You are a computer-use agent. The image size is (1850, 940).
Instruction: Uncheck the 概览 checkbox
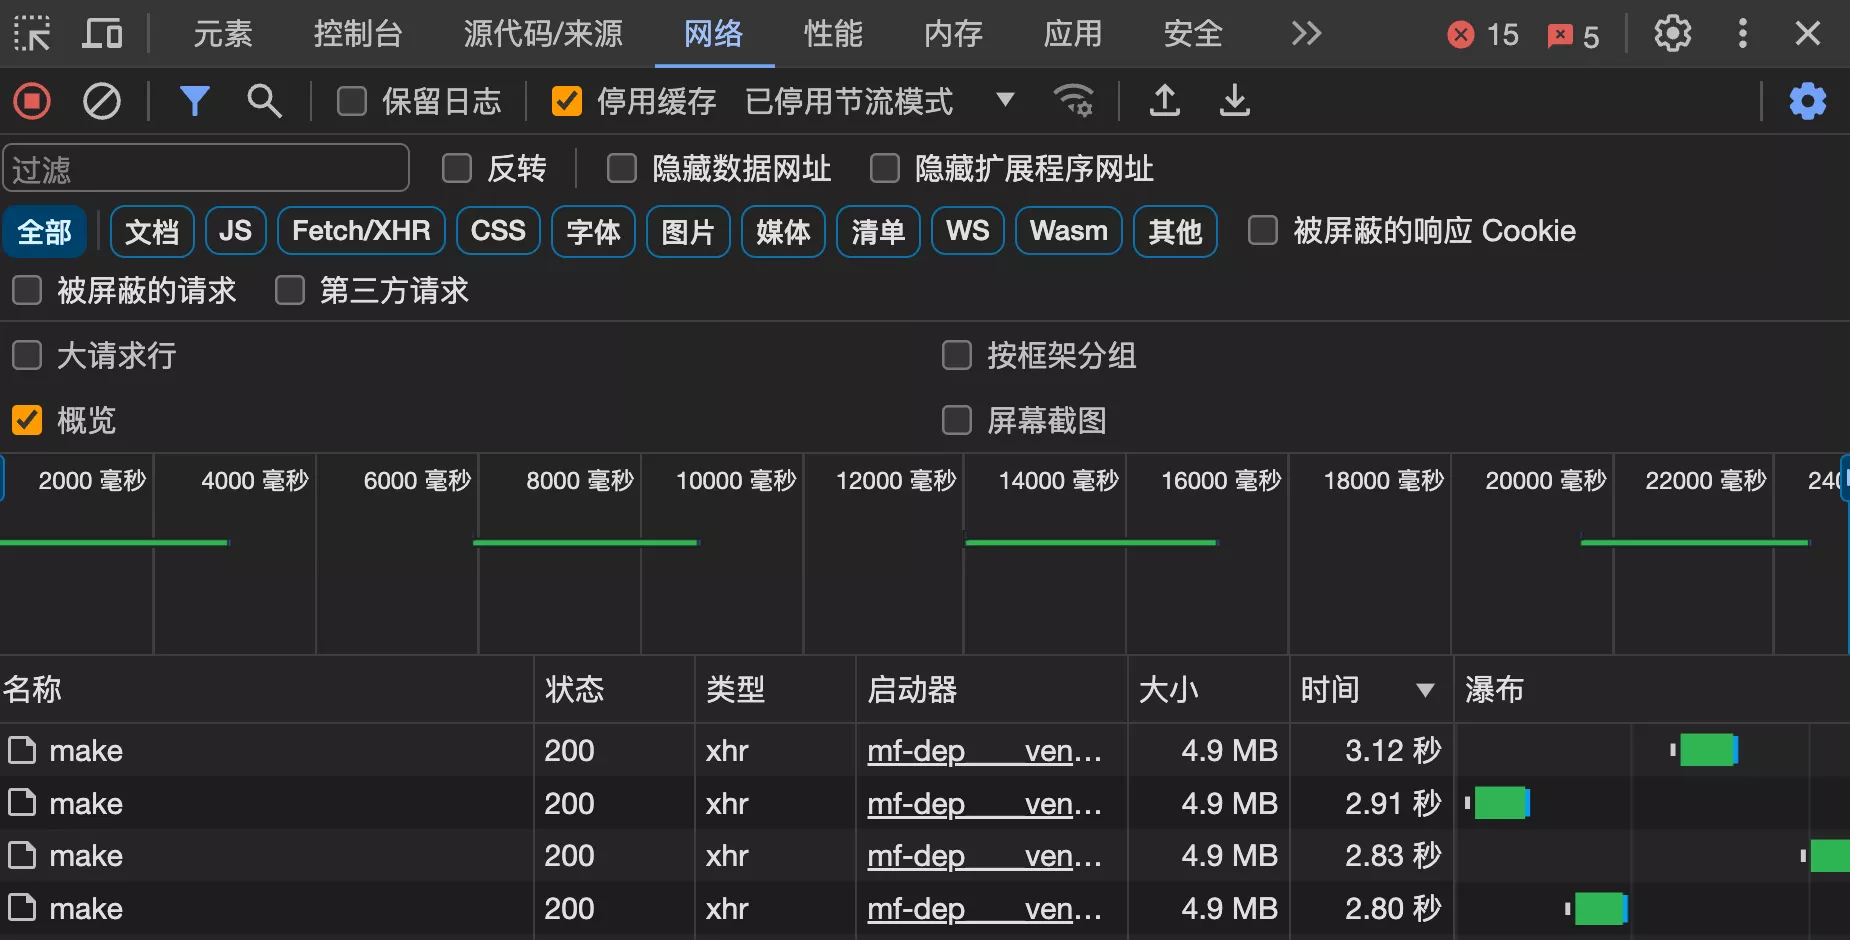pos(27,420)
